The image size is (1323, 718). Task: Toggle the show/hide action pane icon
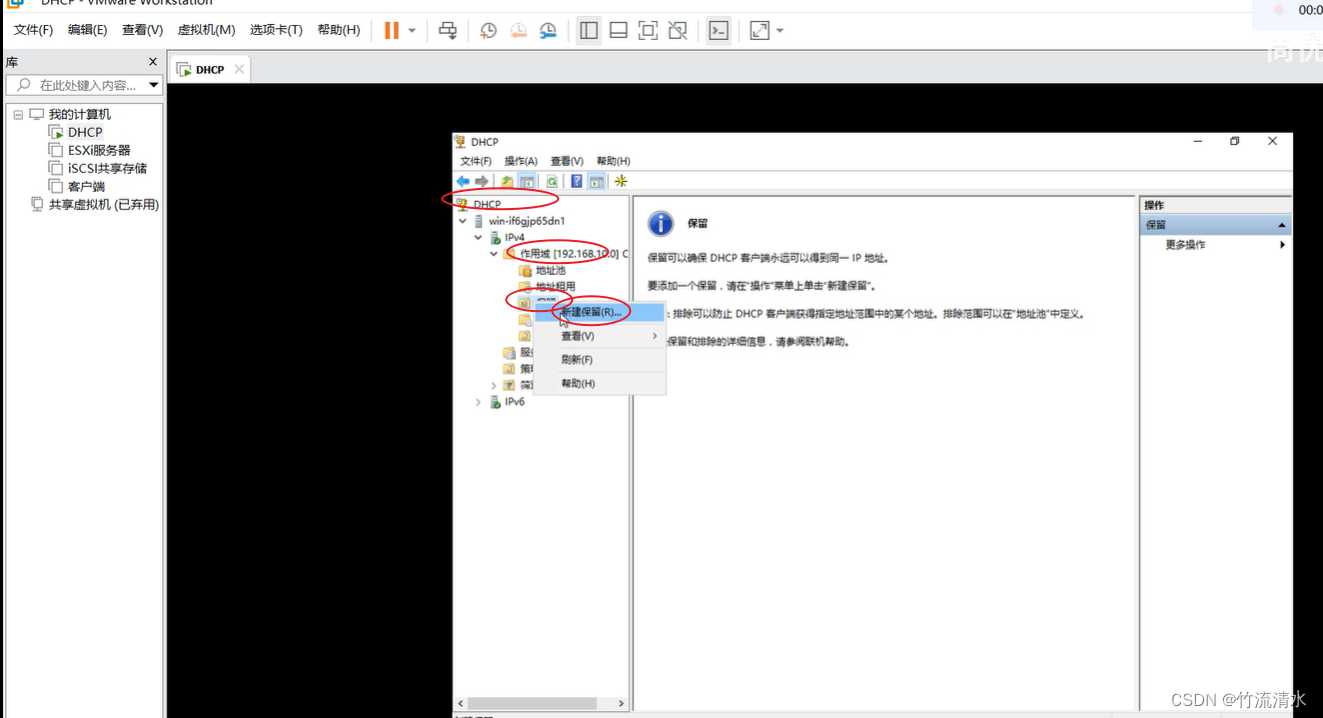pyautogui.click(x=596, y=181)
